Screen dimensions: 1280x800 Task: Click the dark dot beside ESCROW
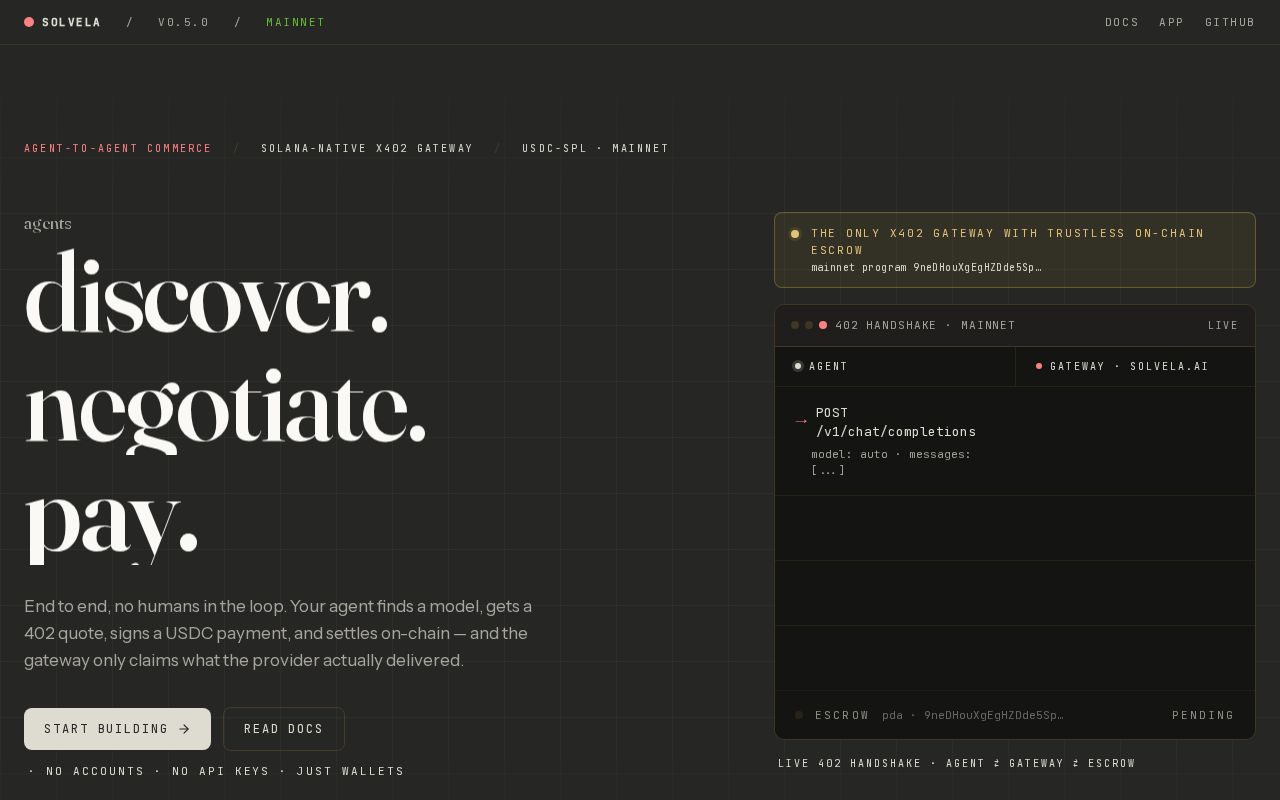point(799,715)
